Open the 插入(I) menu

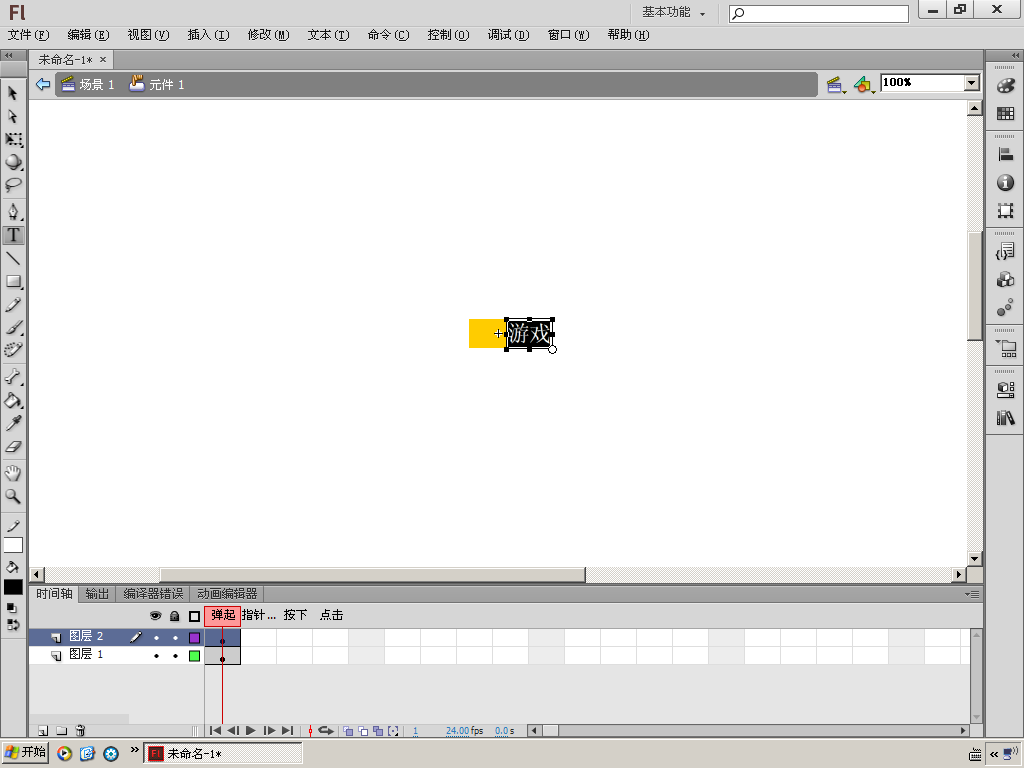208,35
